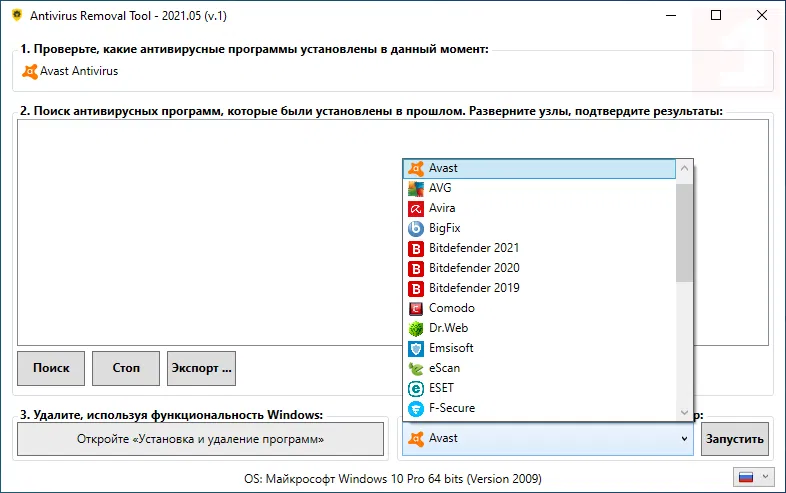786x493 pixels.
Task: Pick the Bitdefender 2019 option
Action: pos(539,288)
